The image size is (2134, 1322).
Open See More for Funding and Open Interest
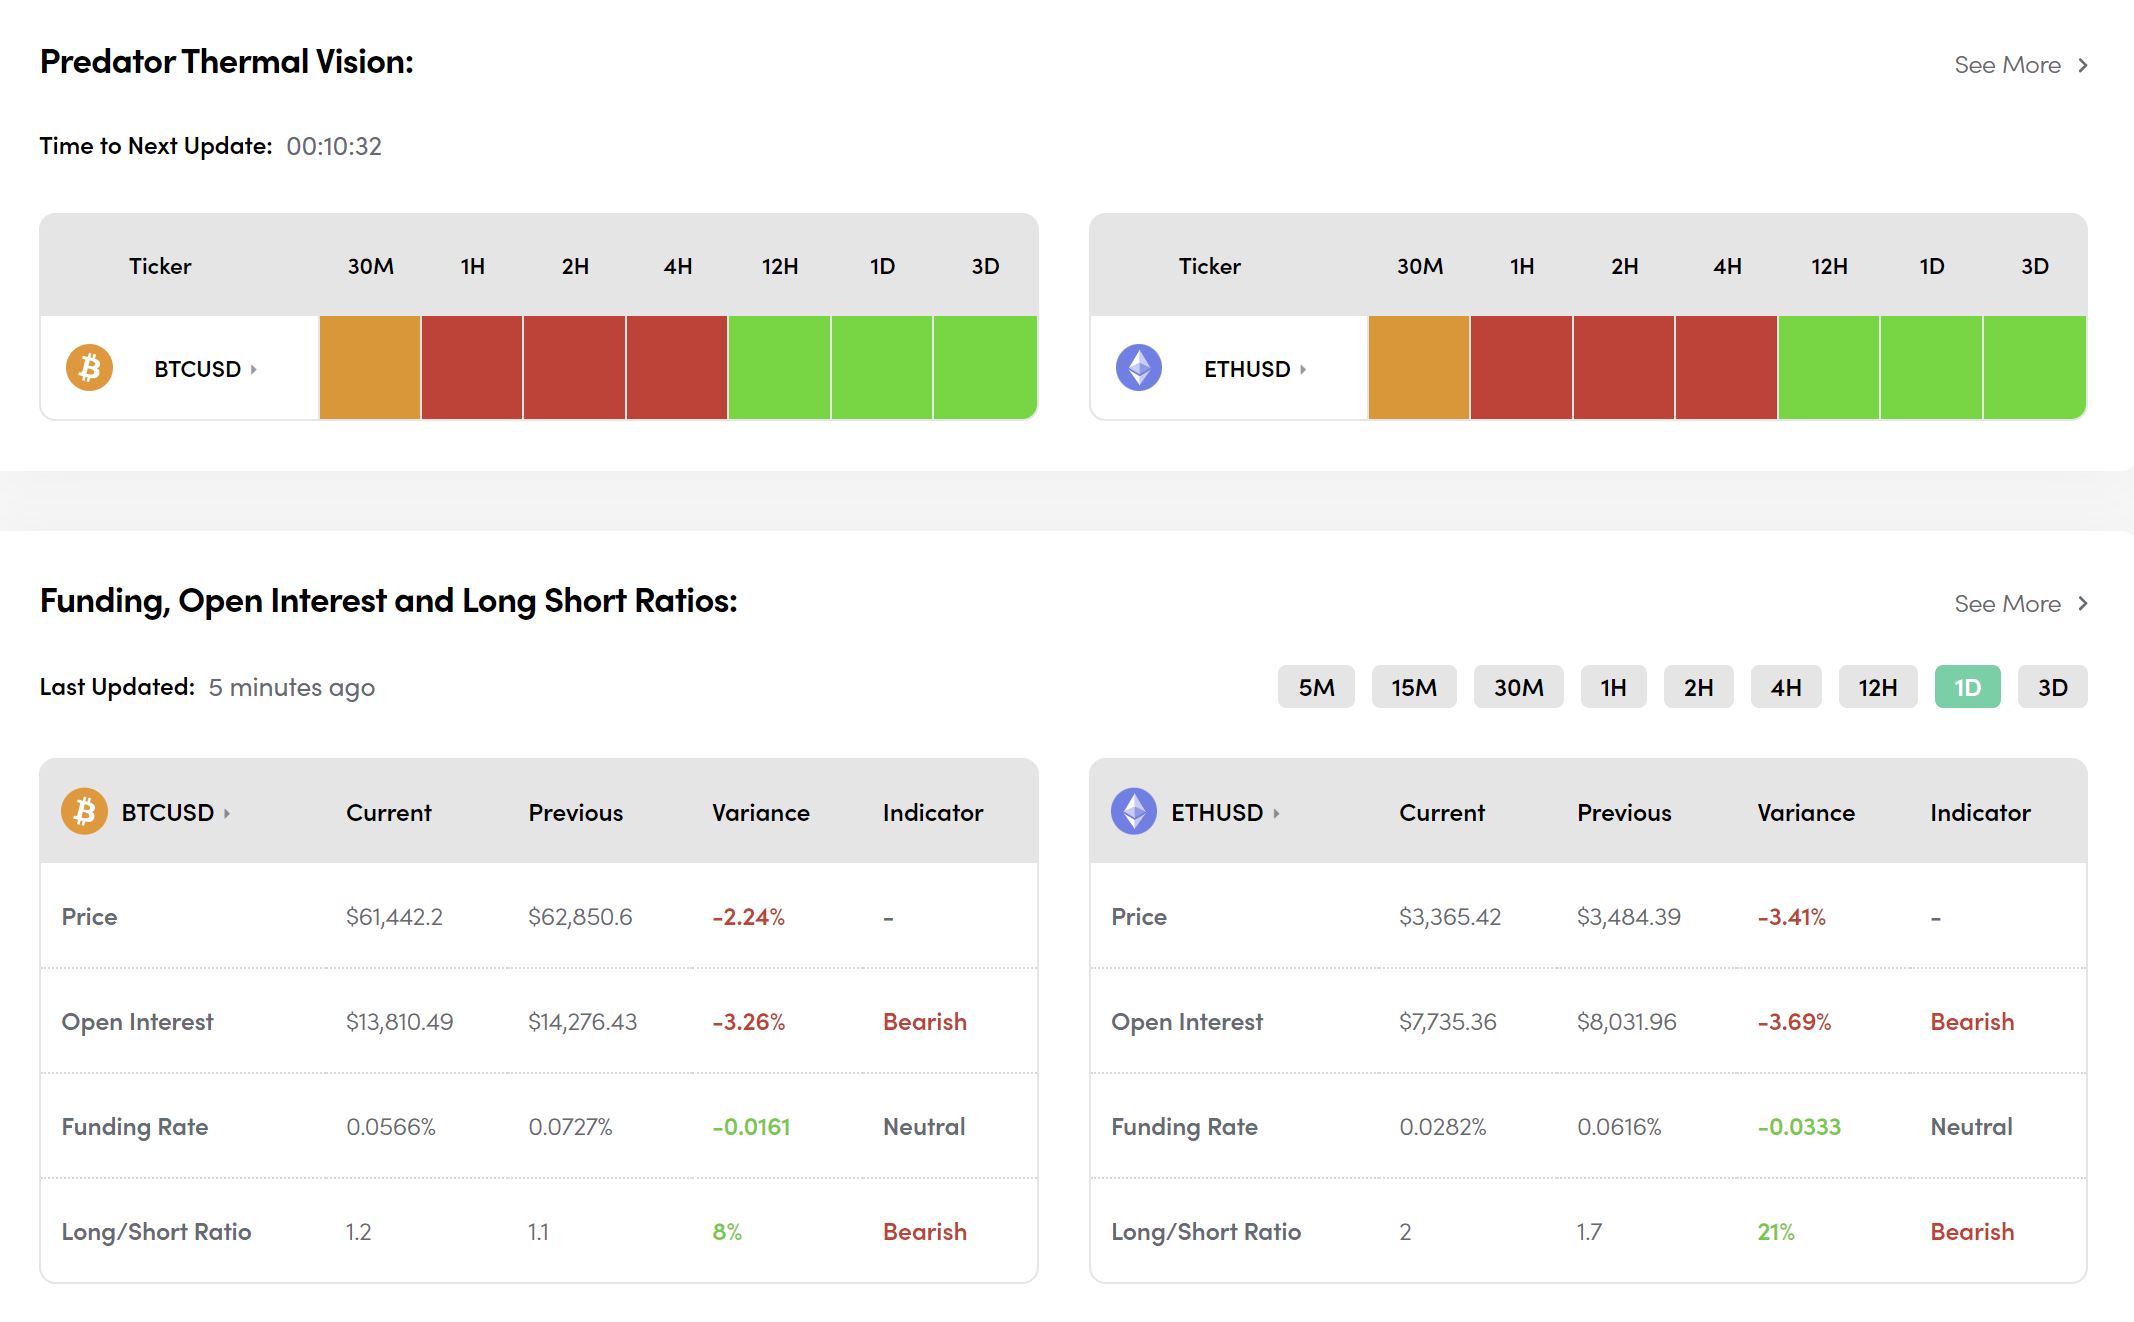tap(2007, 604)
